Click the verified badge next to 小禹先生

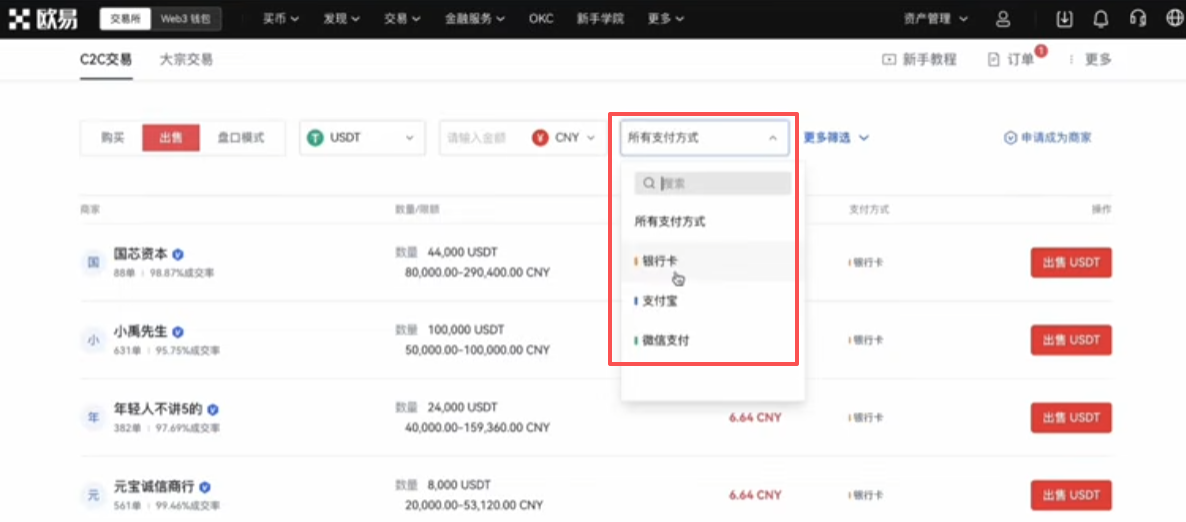[179, 331]
